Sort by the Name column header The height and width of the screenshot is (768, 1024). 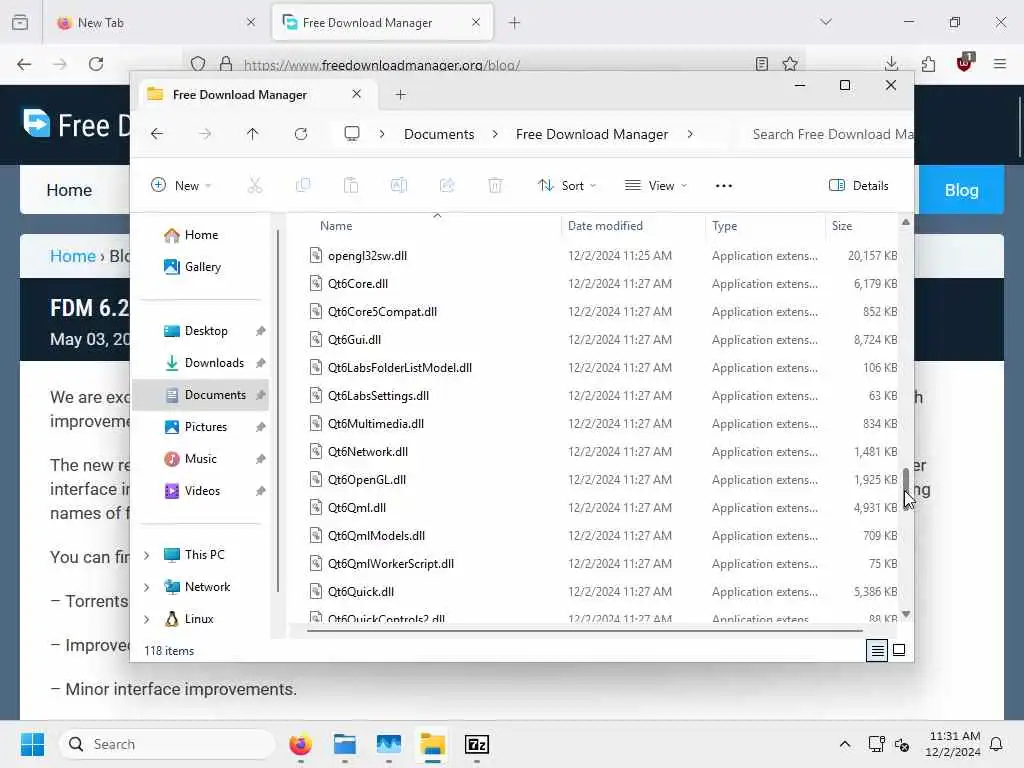pos(336,226)
